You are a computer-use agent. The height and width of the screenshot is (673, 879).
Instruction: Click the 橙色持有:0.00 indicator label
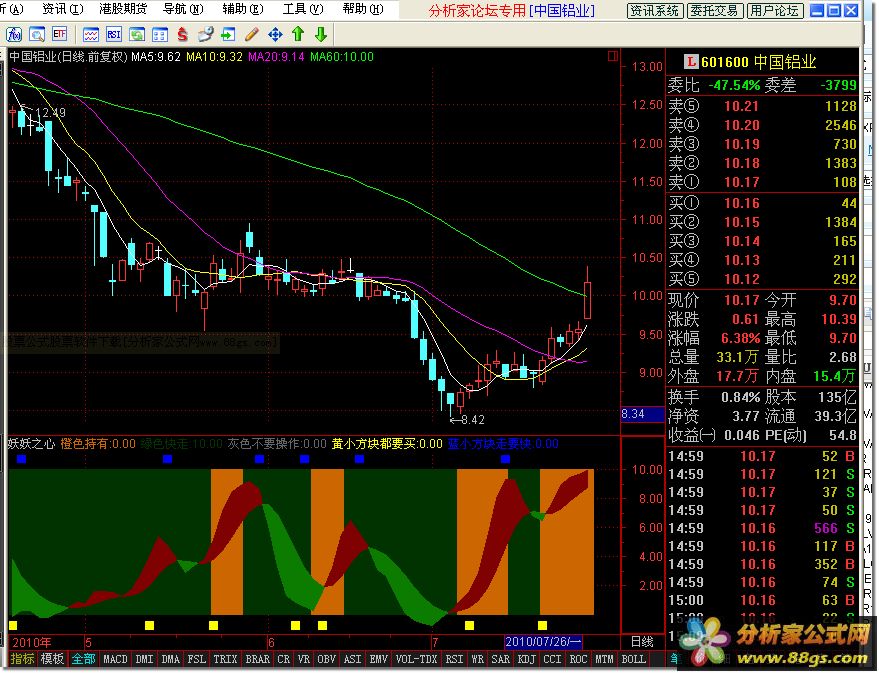pos(98,444)
